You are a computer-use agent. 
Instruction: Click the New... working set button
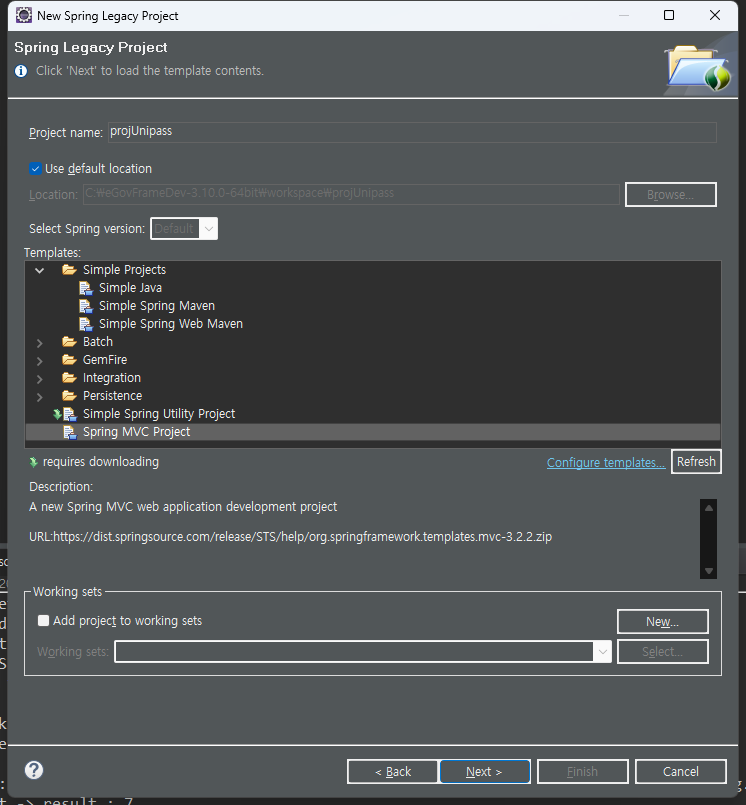pos(662,622)
